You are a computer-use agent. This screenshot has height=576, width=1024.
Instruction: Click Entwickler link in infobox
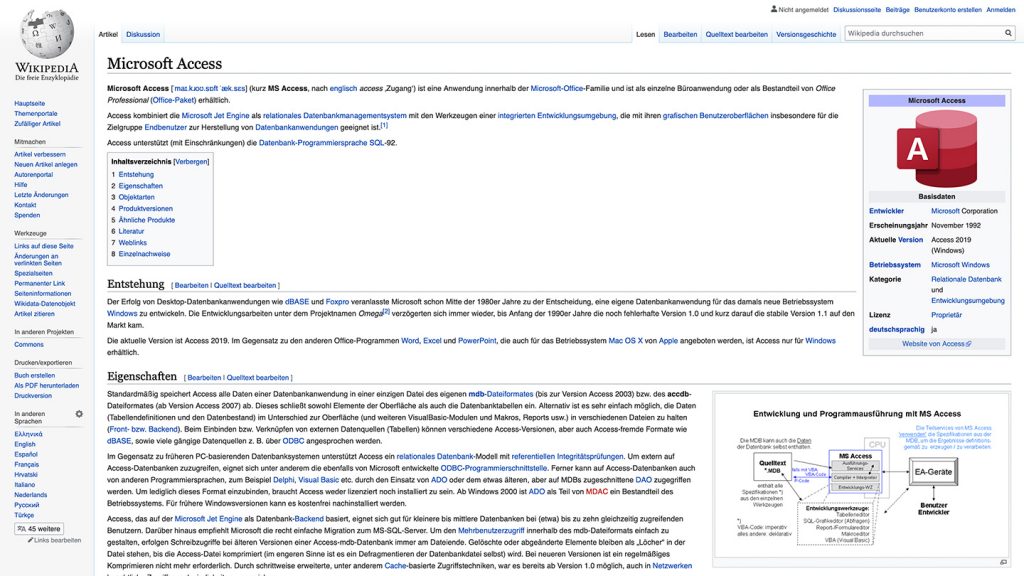(x=886, y=211)
